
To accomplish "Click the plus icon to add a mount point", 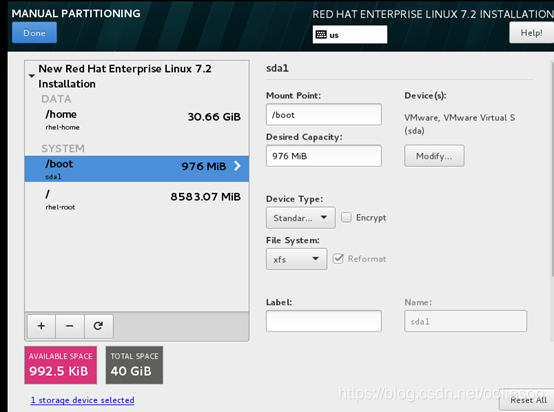I will (41, 326).
